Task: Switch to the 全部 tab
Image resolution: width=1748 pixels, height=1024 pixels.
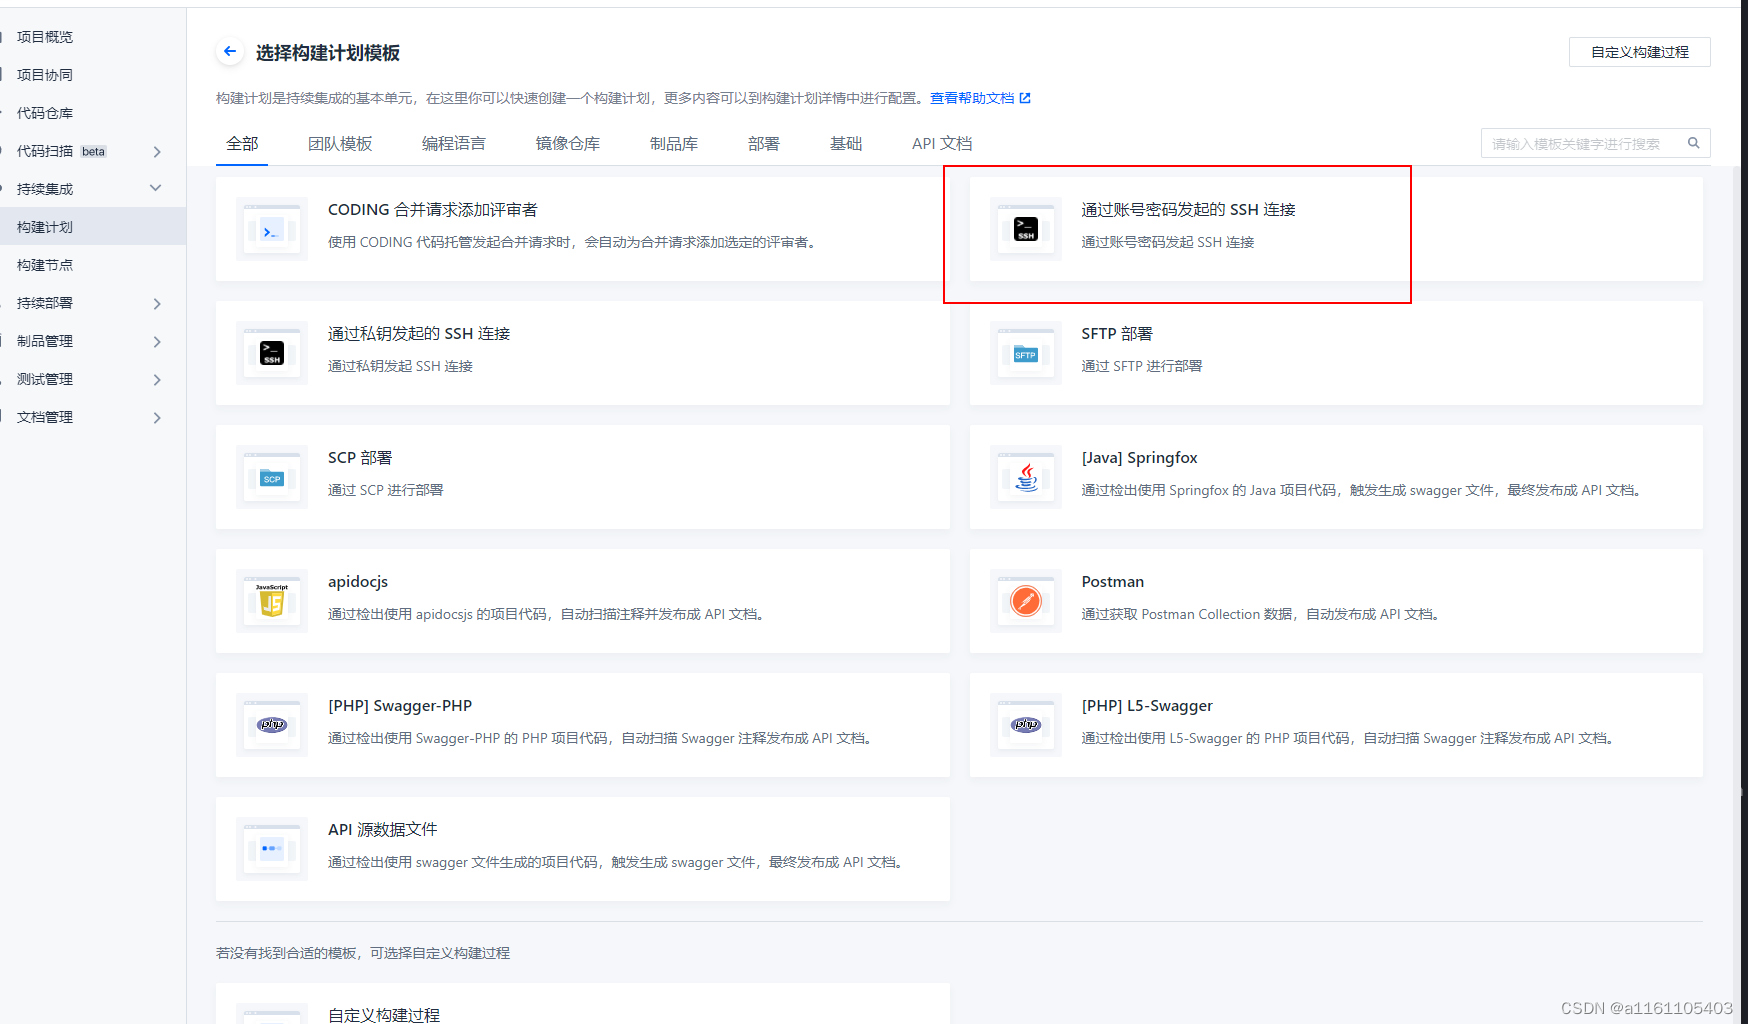Action: (242, 143)
